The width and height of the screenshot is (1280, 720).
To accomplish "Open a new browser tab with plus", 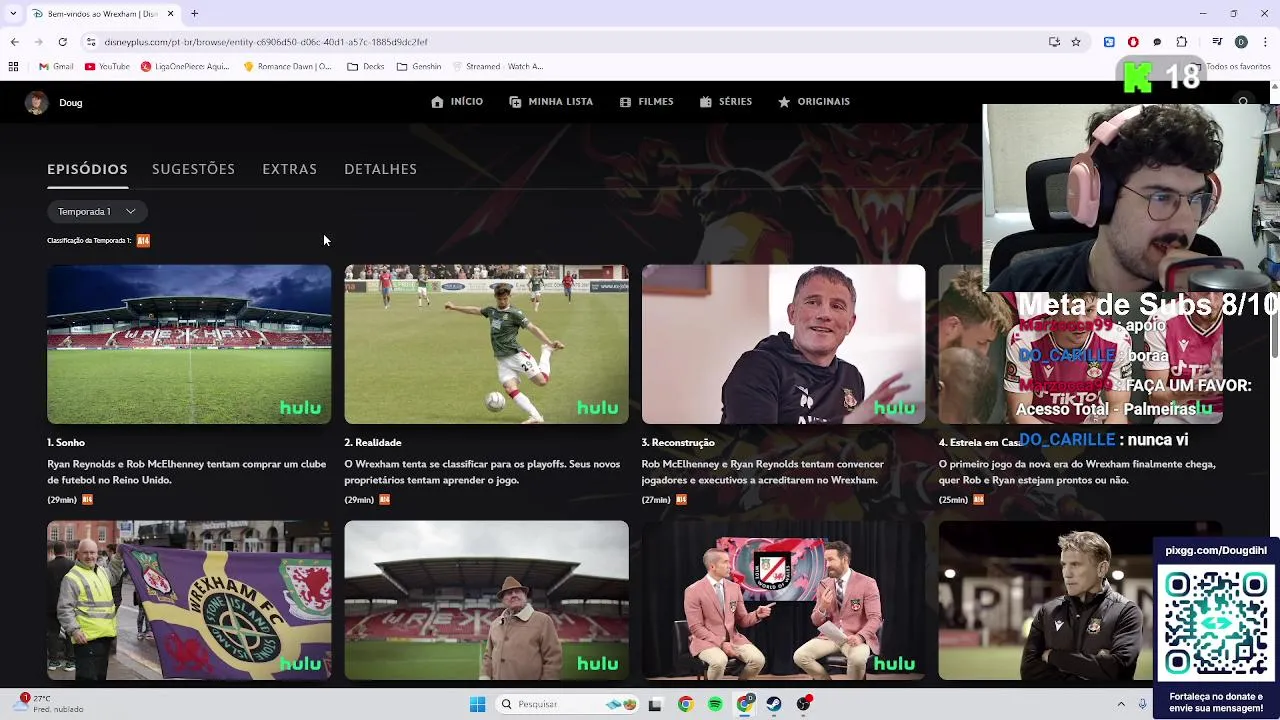I will coord(194,14).
